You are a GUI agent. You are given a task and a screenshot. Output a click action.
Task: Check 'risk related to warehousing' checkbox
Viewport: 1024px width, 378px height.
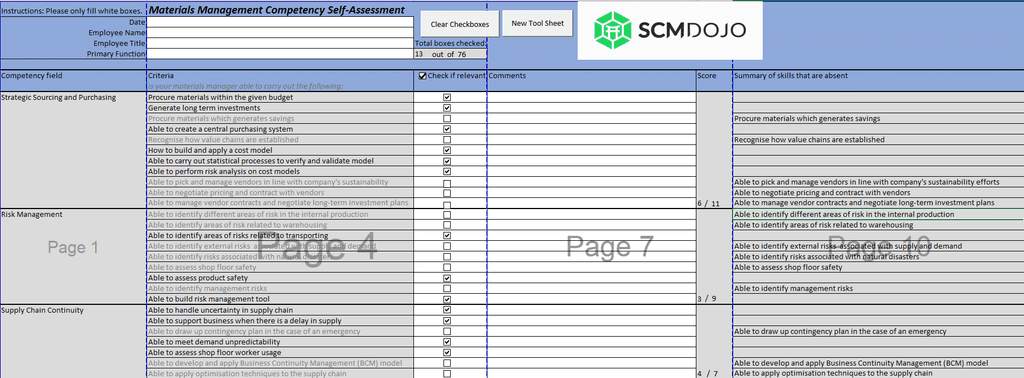click(447, 225)
